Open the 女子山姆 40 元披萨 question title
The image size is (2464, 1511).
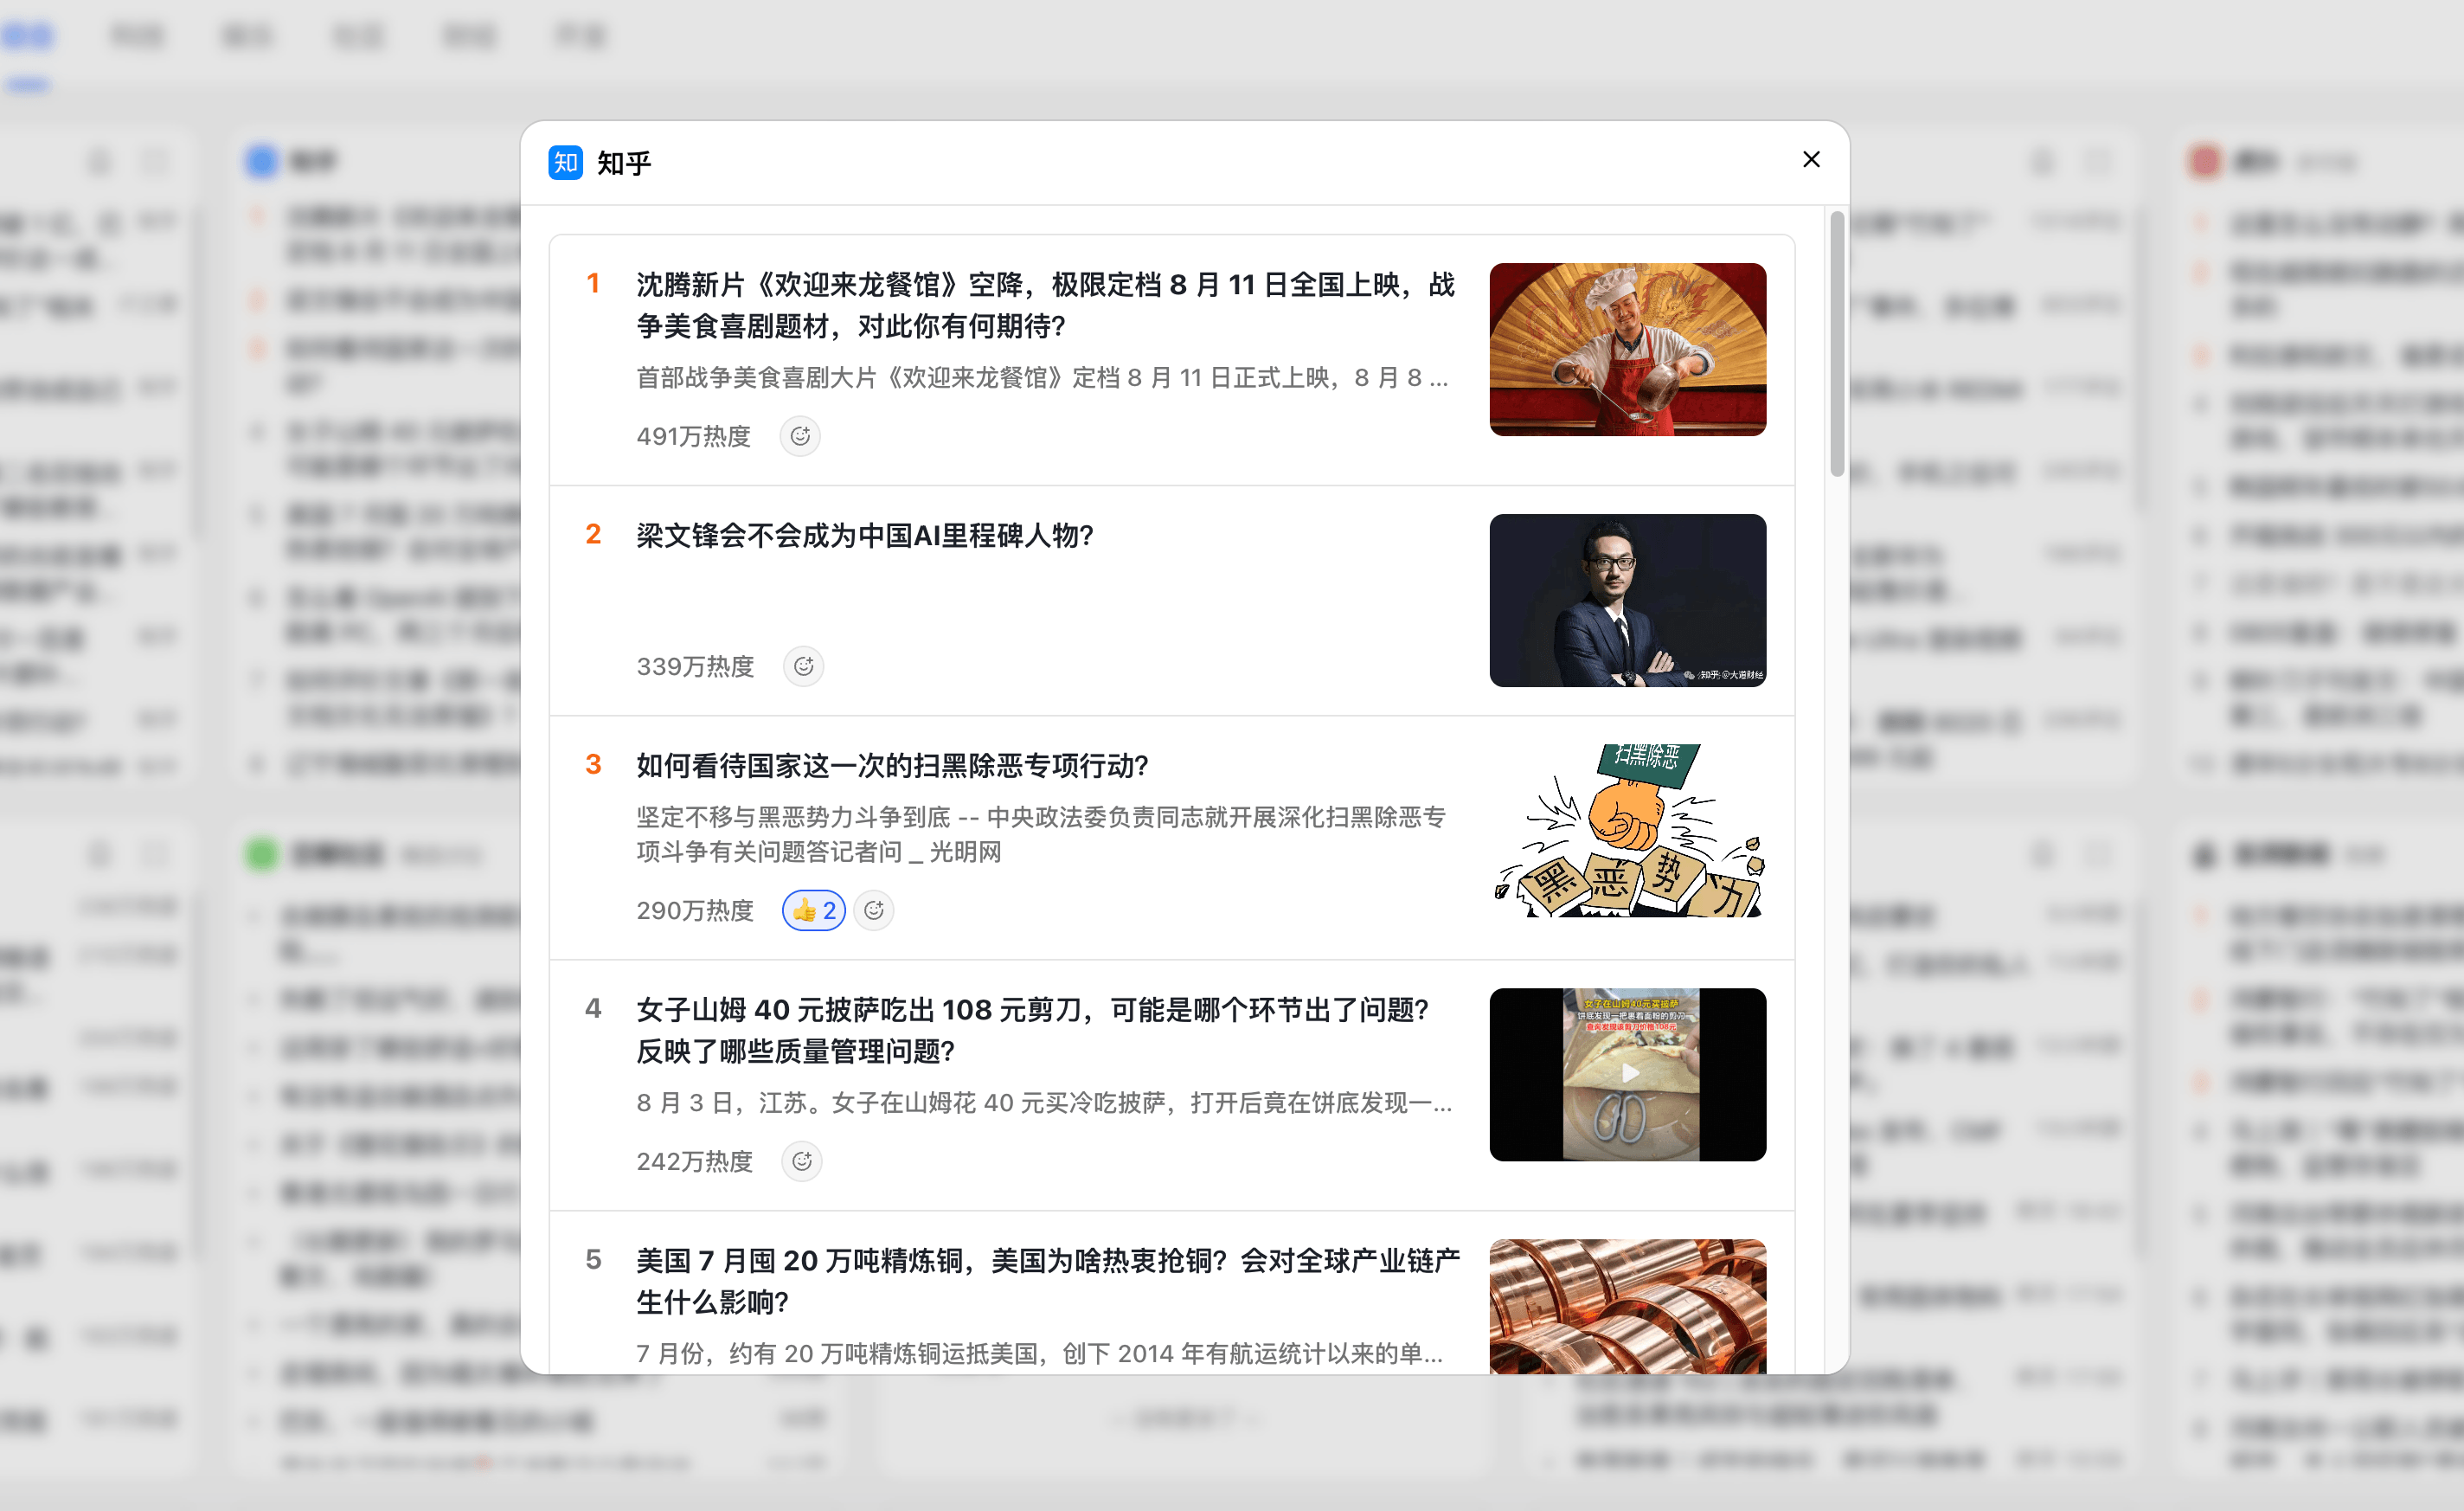tap(1033, 1030)
